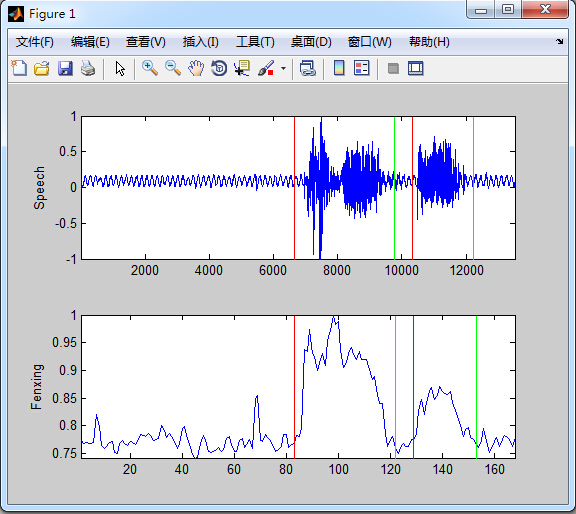576x514 pixels.
Task: Activate the Zoom Out magnifier tool
Action: (173, 68)
